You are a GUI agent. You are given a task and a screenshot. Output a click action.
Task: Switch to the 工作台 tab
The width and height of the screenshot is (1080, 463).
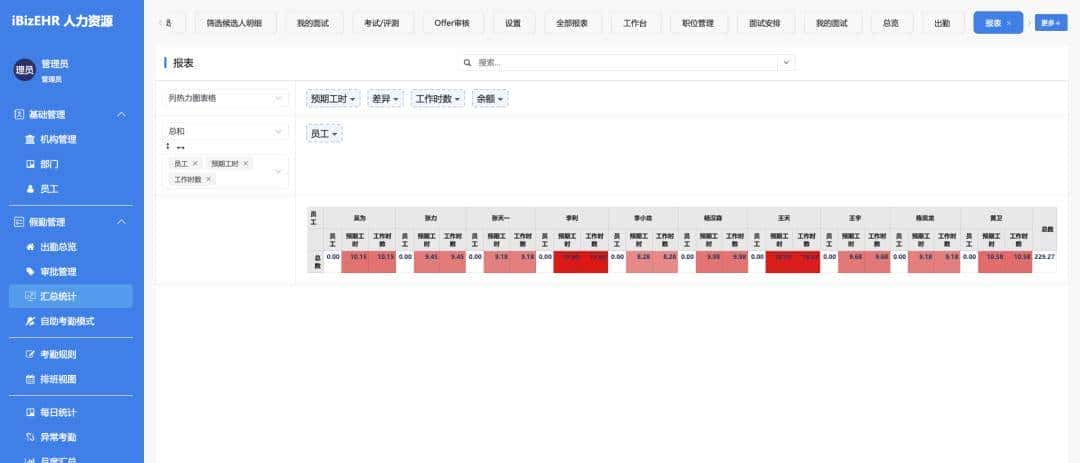click(635, 23)
